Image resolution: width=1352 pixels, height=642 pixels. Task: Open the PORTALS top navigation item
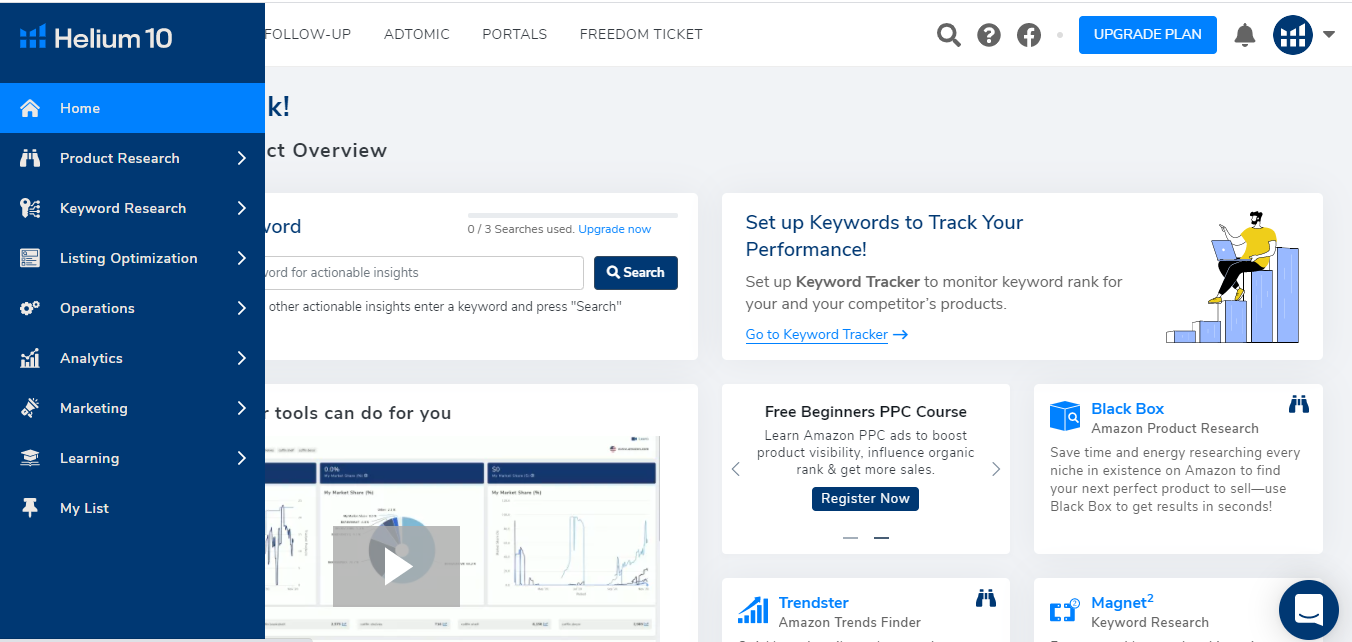515,34
